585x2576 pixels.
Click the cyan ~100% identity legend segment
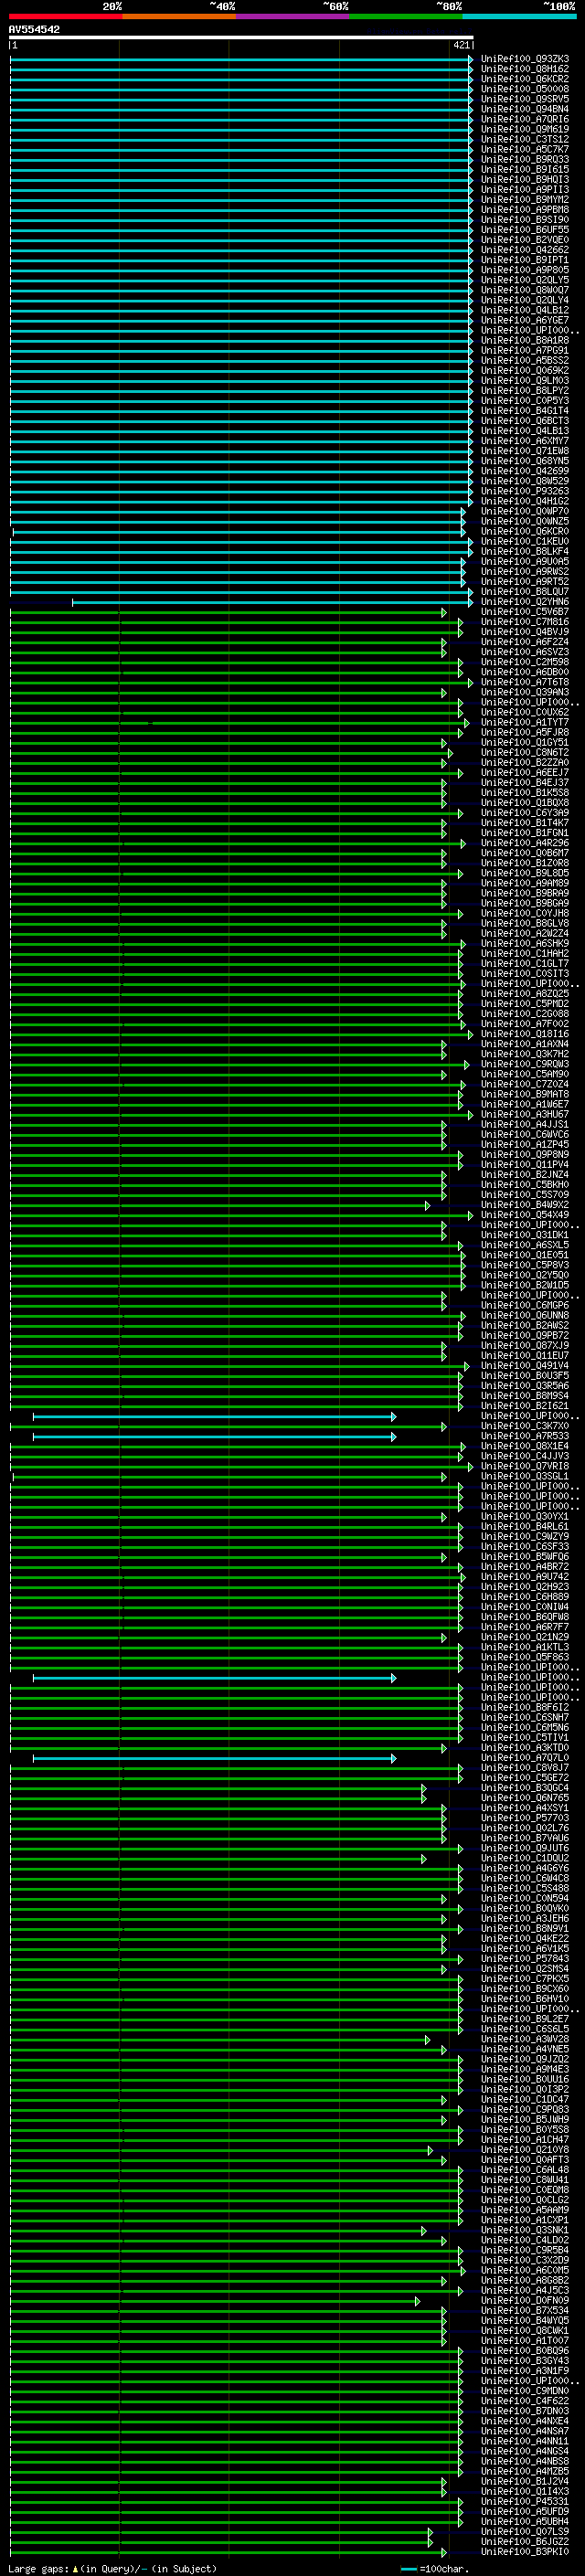[x=519, y=16]
